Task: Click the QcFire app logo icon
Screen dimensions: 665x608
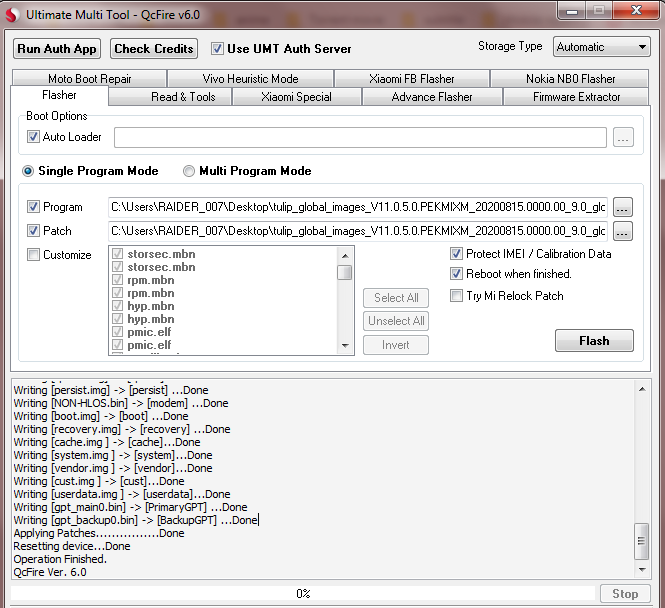Action: click(12, 15)
